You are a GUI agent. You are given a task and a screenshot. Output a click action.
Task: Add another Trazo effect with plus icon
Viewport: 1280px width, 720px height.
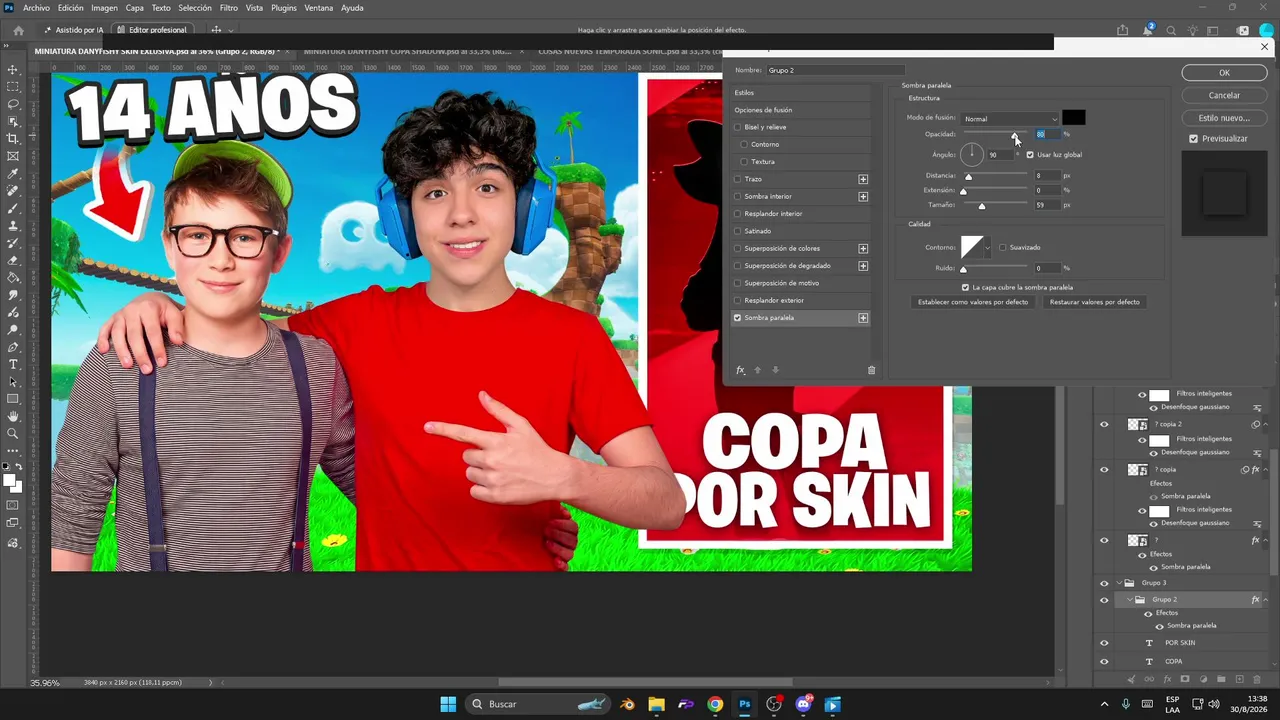coord(863,179)
